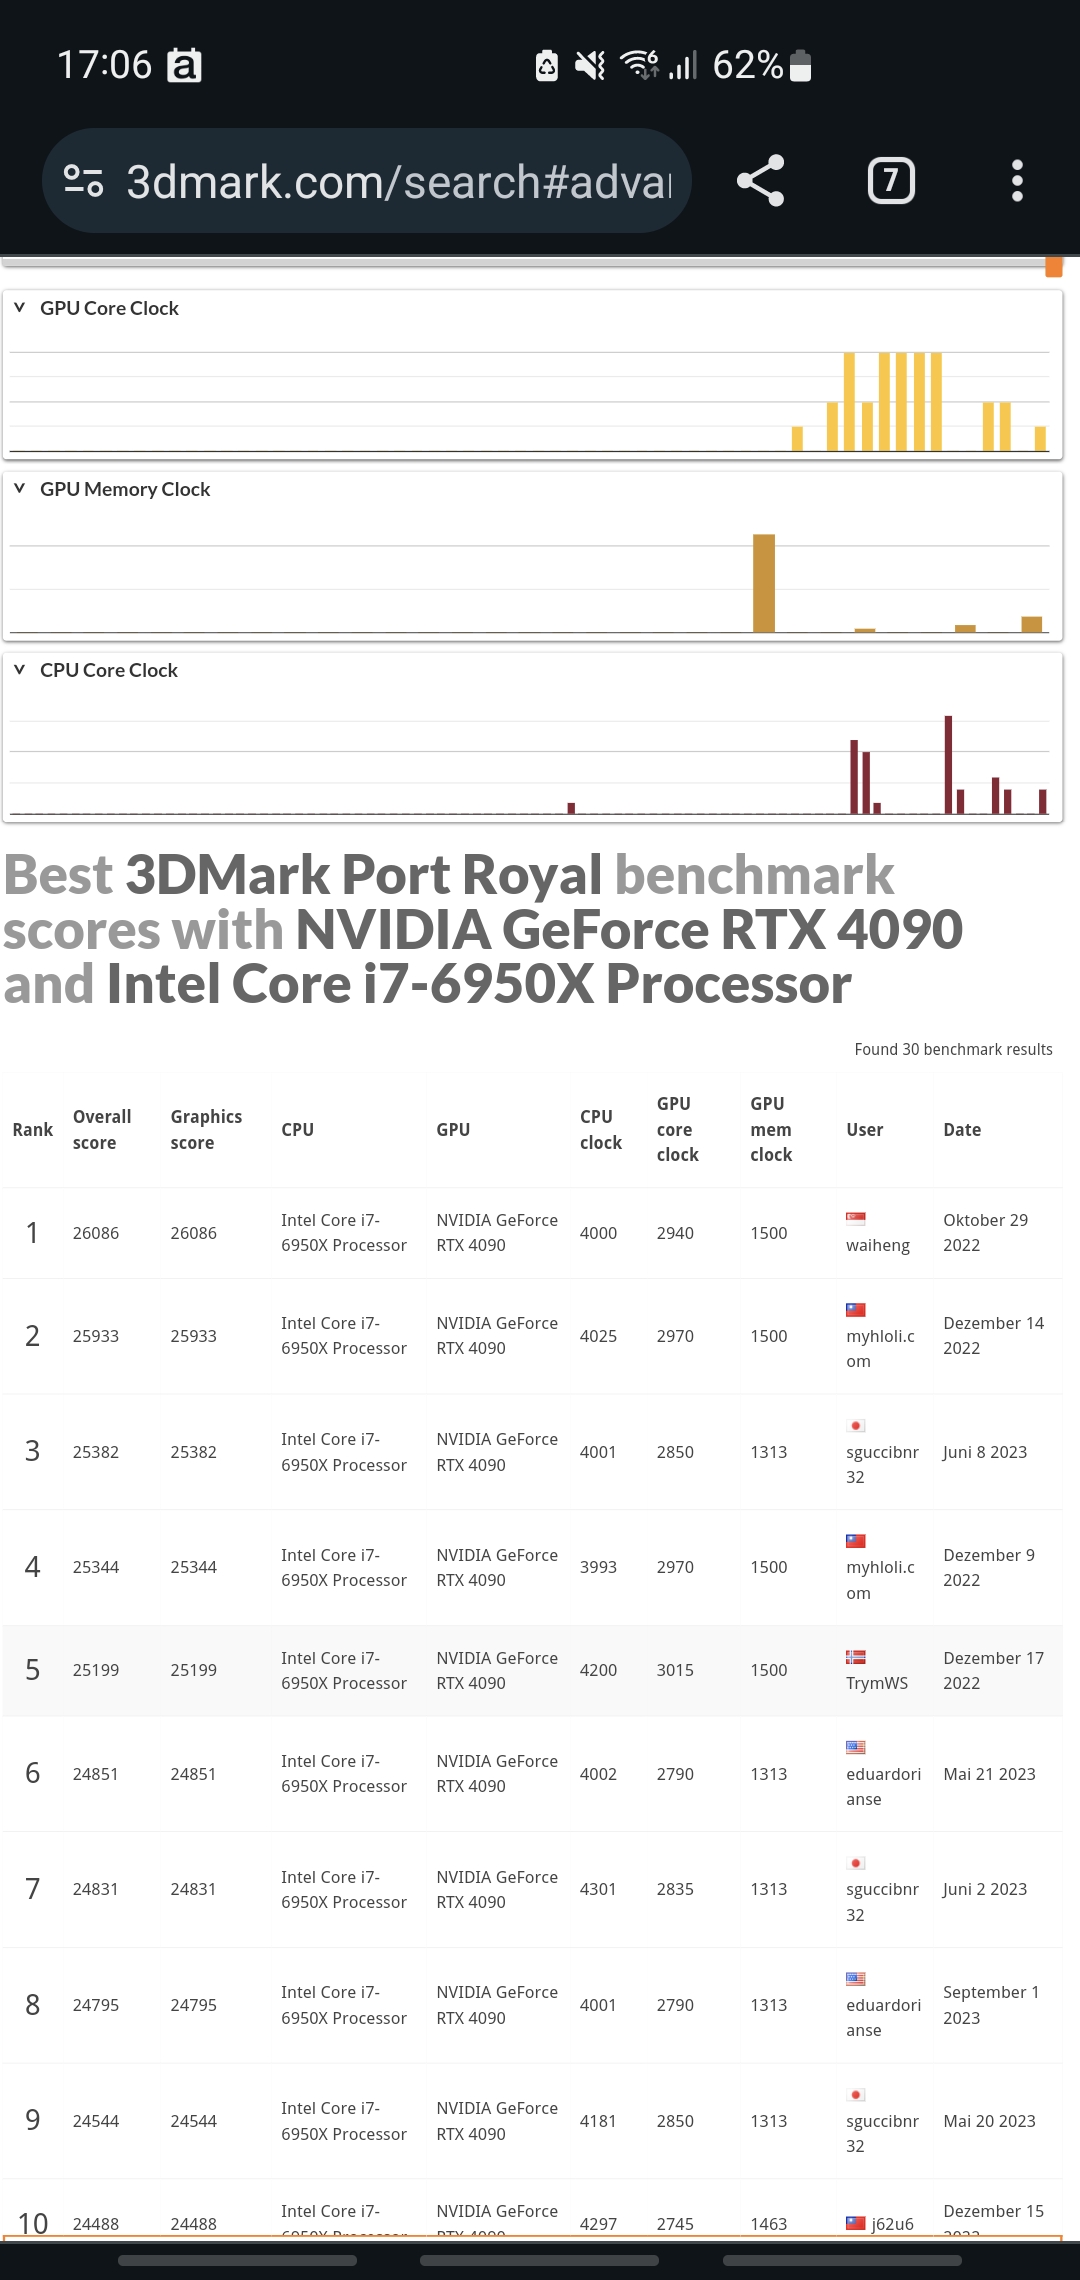The width and height of the screenshot is (1080, 2280).
Task: Open result with overall score 24544
Action: pos(95,2121)
